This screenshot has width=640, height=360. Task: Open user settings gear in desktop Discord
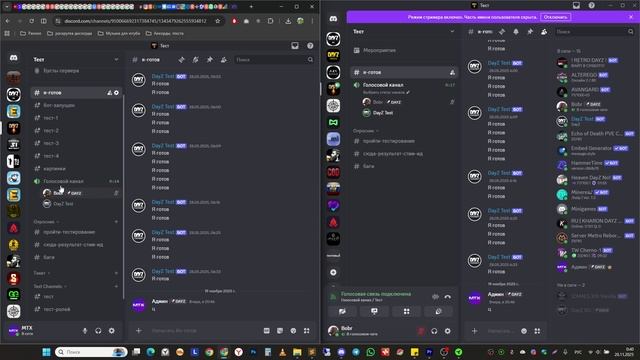click(x=448, y=331)
